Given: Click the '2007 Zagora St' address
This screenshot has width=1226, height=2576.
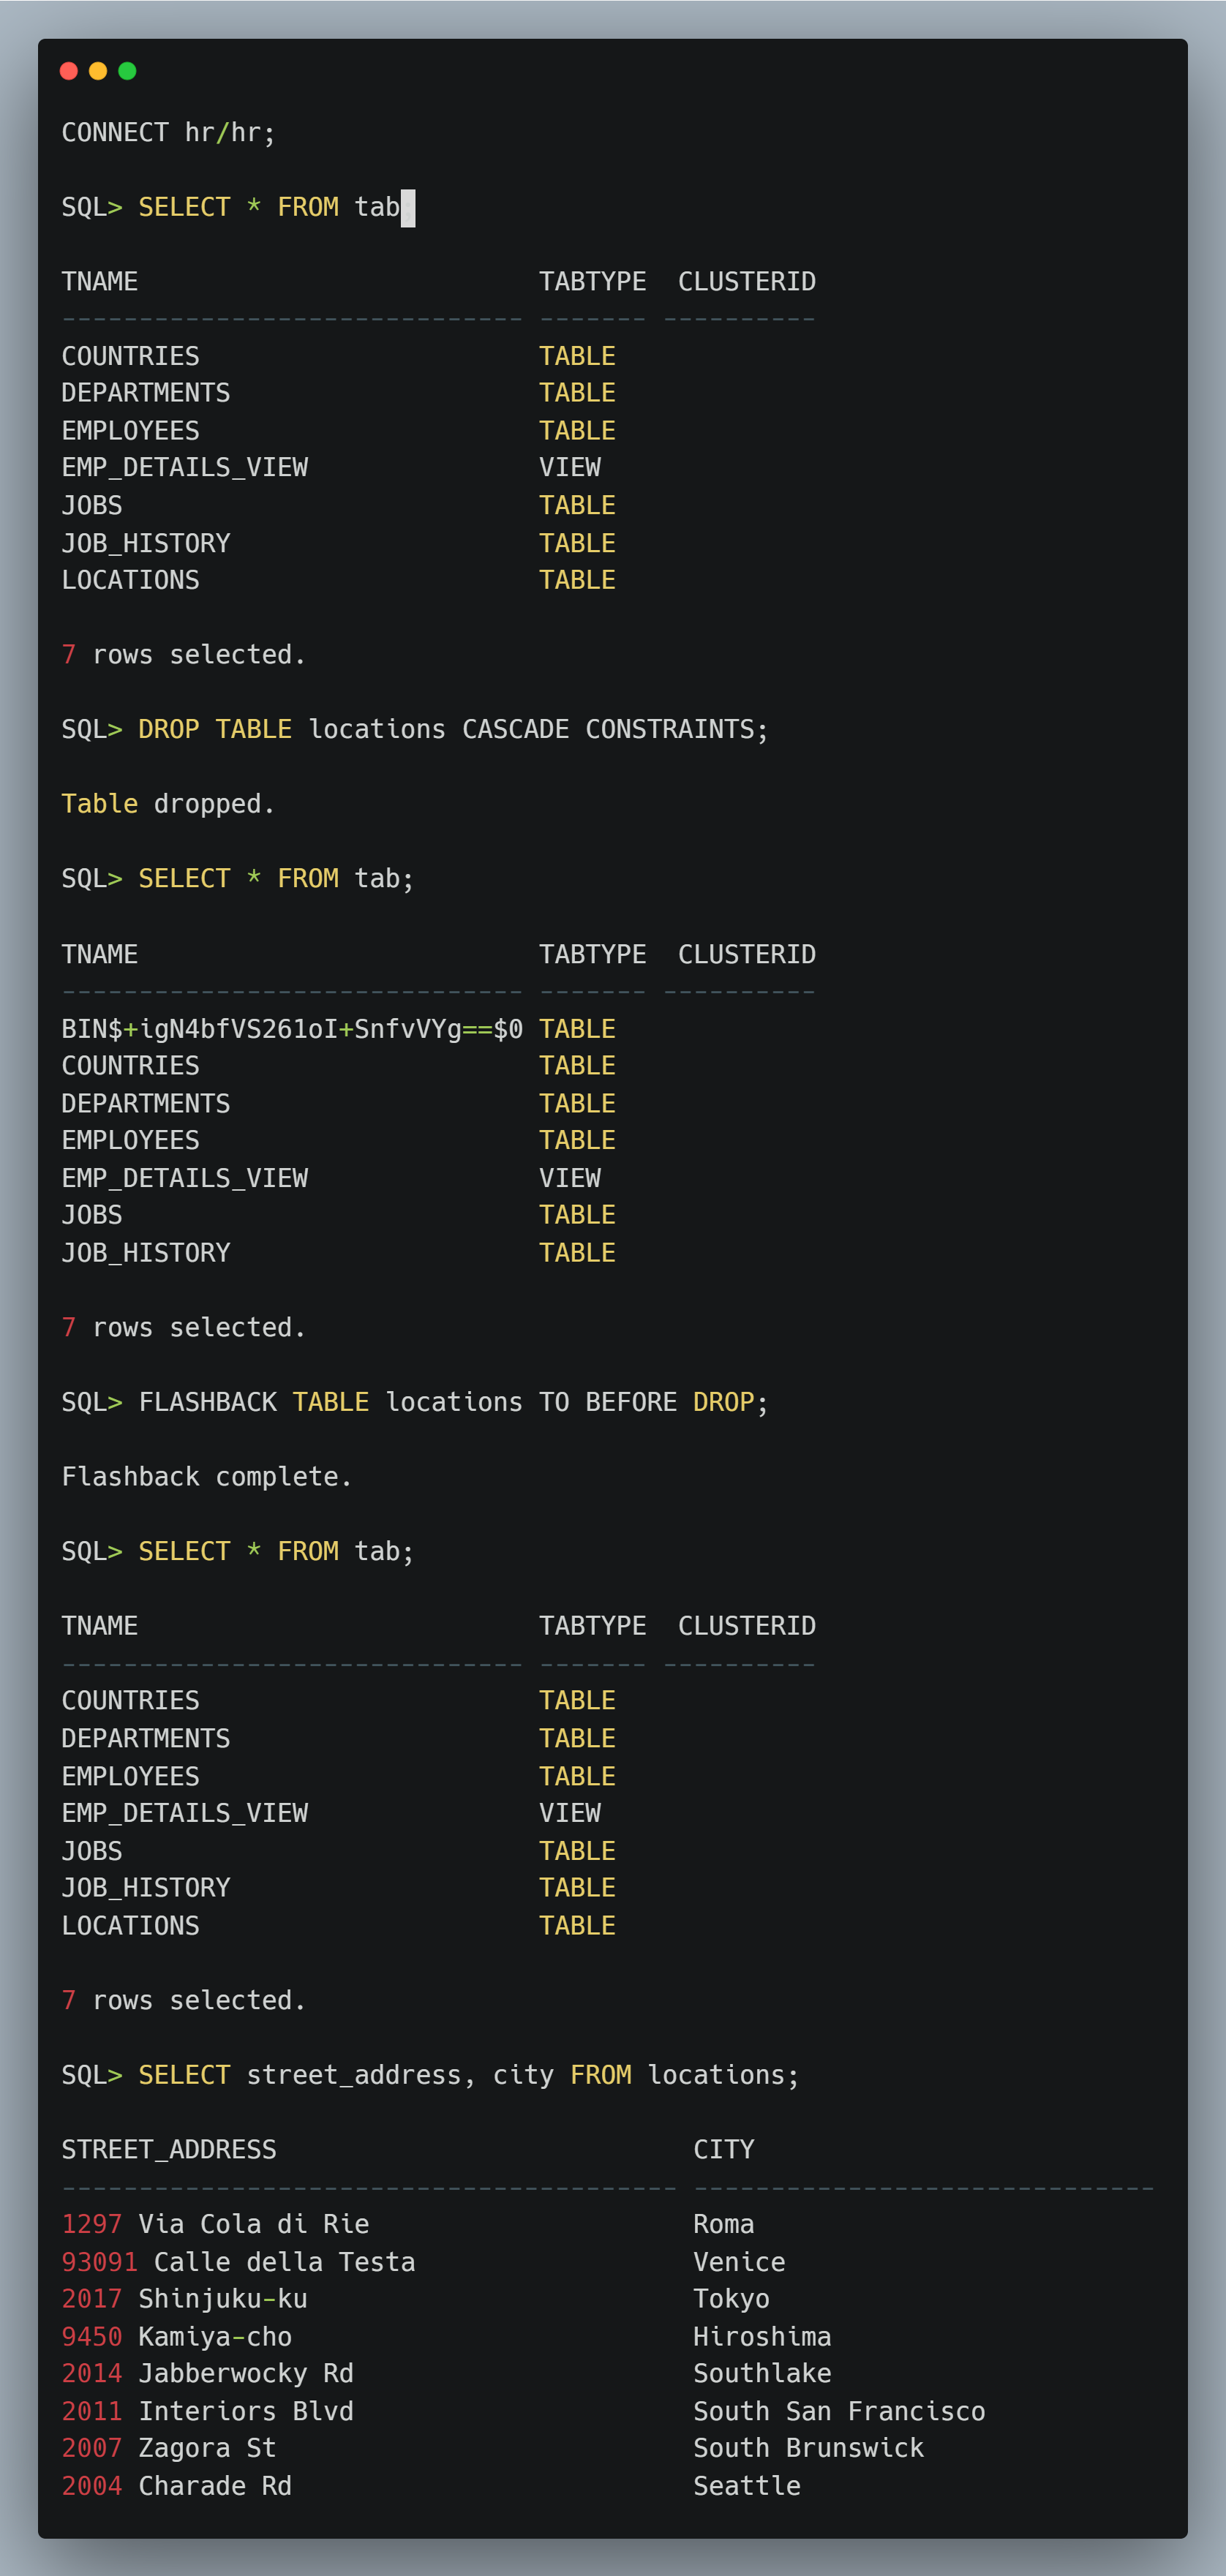Looking at the screenshot, I should (x=169, y=2448).
